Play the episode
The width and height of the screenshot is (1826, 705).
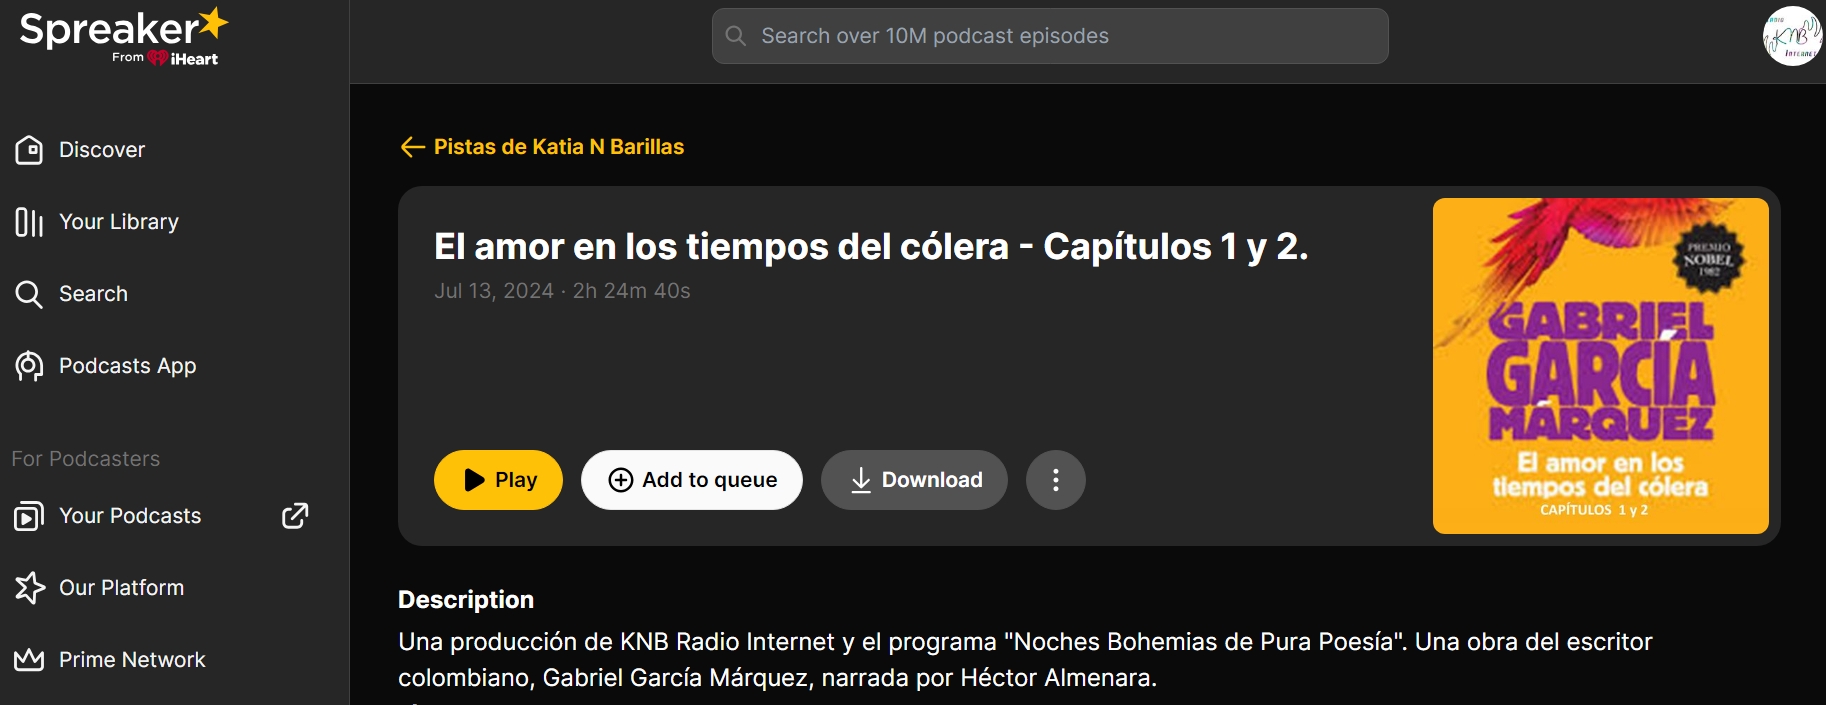coord(498,480)
